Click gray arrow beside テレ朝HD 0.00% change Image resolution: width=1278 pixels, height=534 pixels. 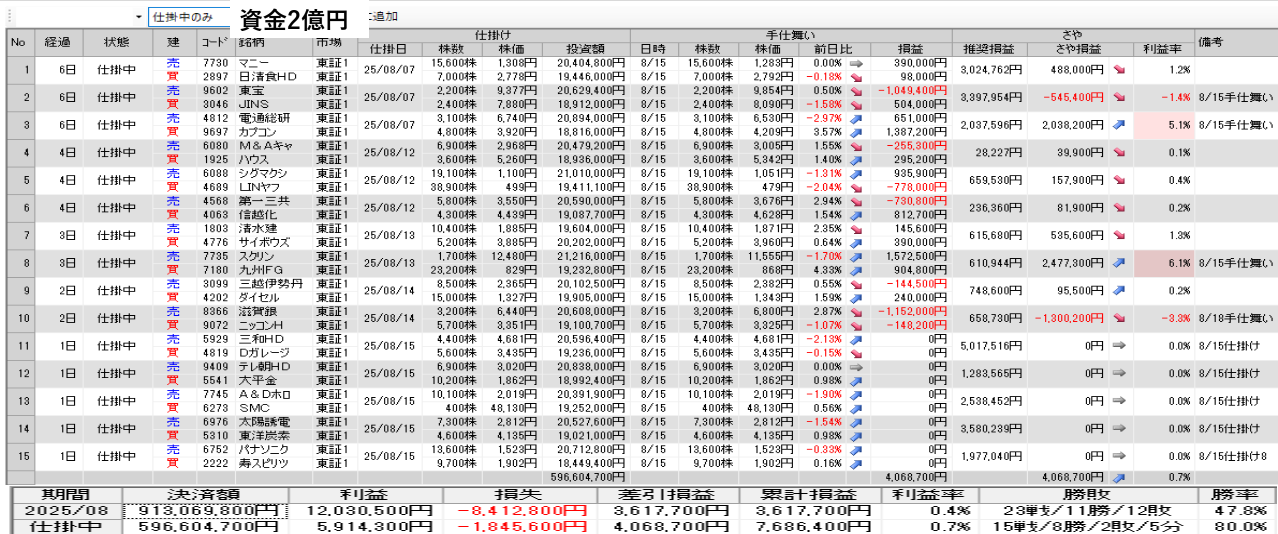point(856,367)
